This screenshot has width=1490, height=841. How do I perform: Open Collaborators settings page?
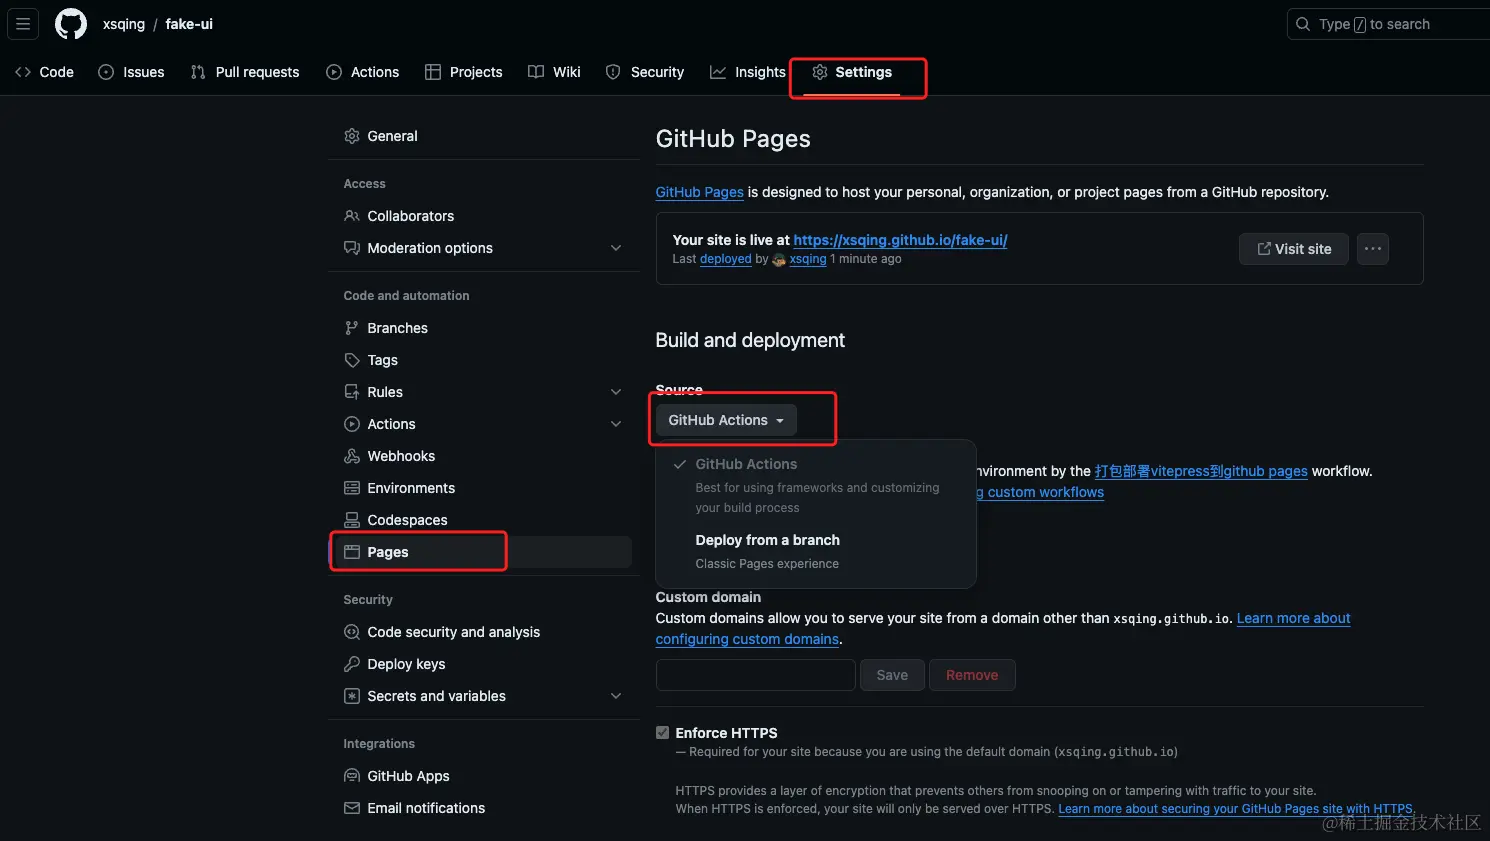[484, 216]
